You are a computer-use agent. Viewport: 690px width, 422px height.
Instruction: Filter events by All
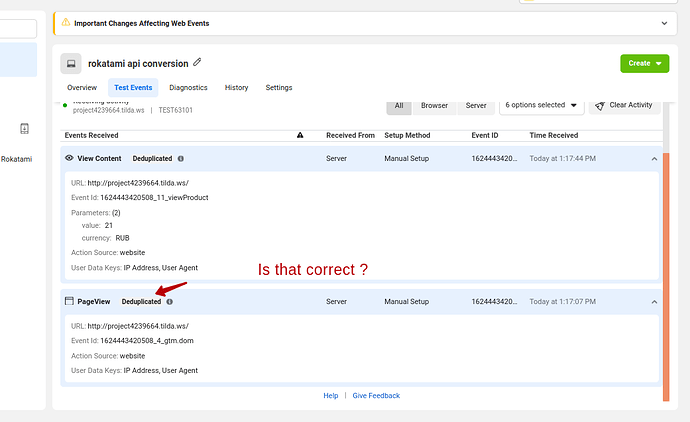tap(399, 106)
